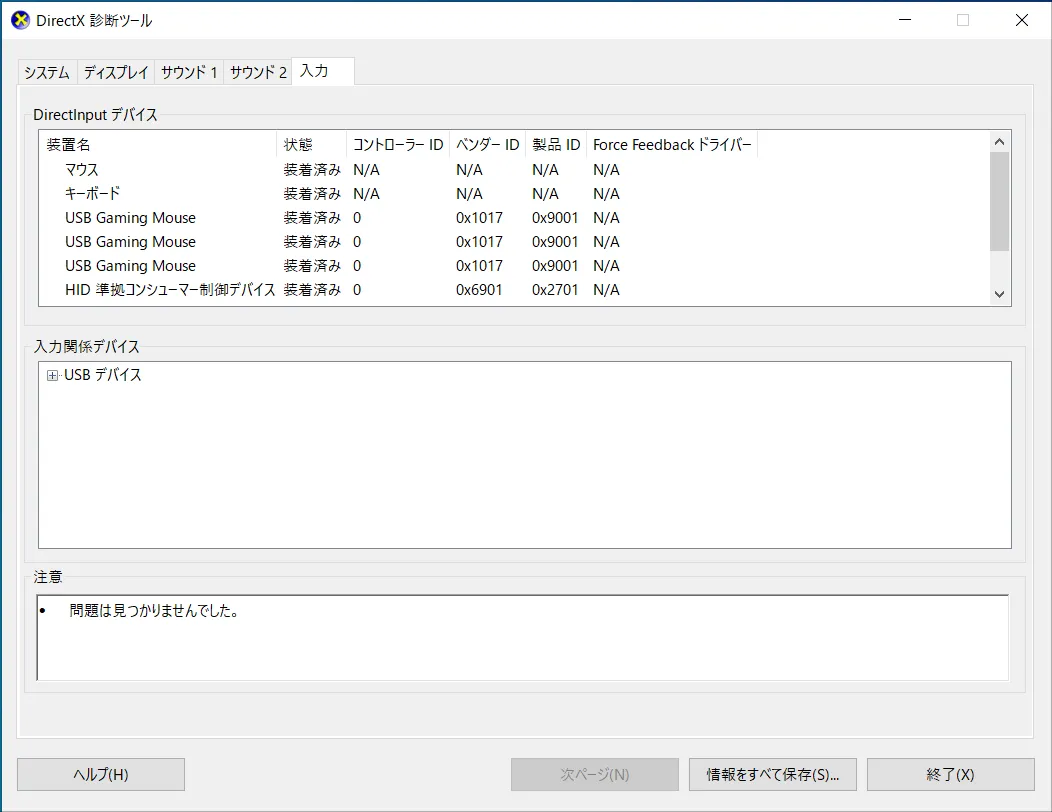
Task: Click the Force Feedback ドライバー column header
Action: click(672, 144)
